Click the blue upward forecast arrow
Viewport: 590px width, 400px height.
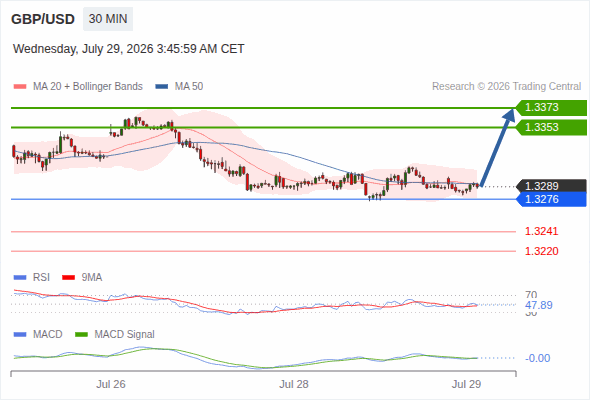pos(497,148)
